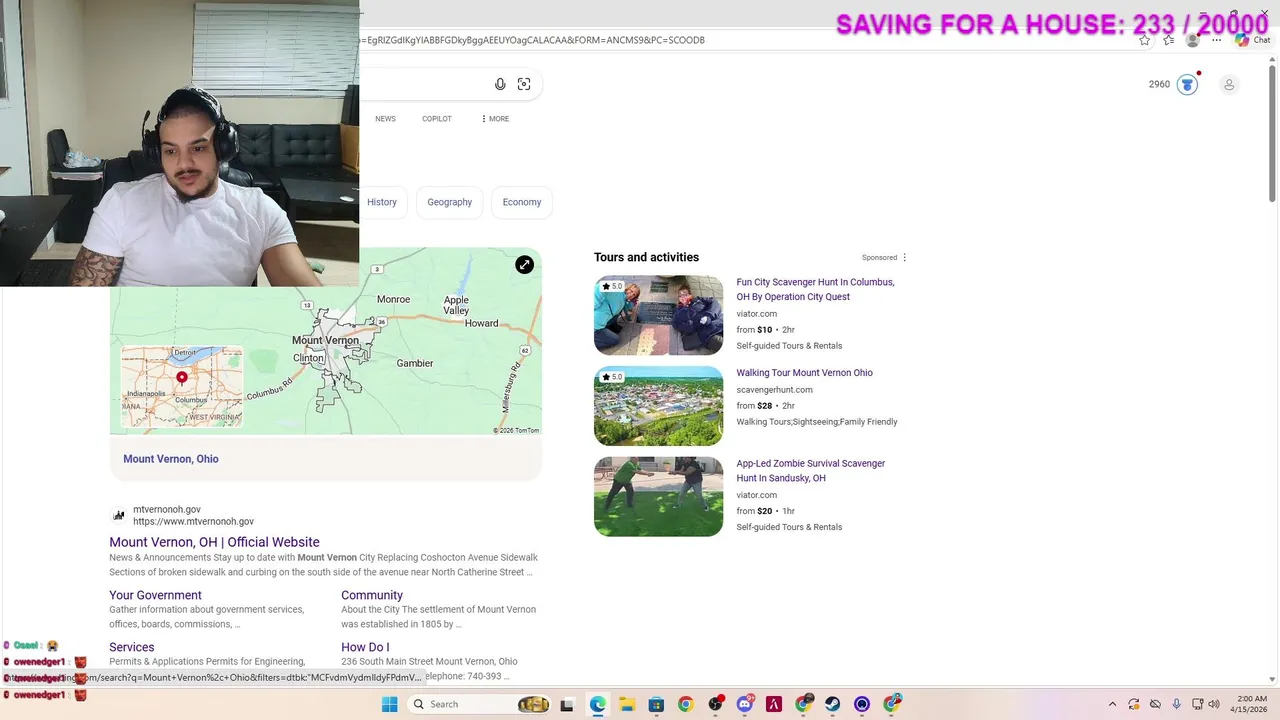The width and height of the screenshot is (1280, 720).
Task: Open Mount Vernon, OH Official Website result
Action: pos(214,542)
